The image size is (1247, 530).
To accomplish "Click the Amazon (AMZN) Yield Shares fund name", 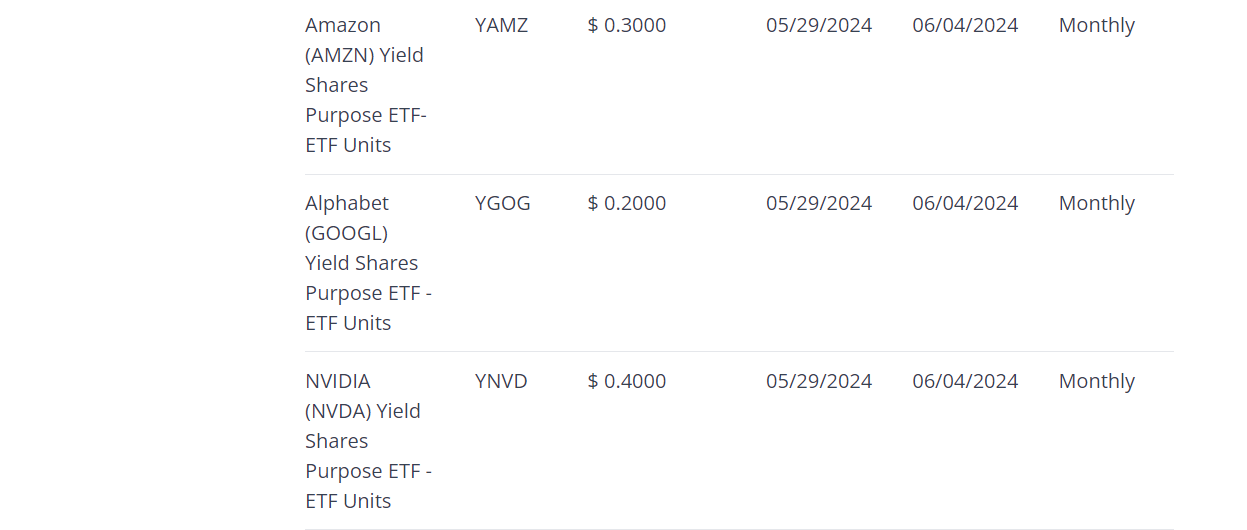I will pos(366,85).
